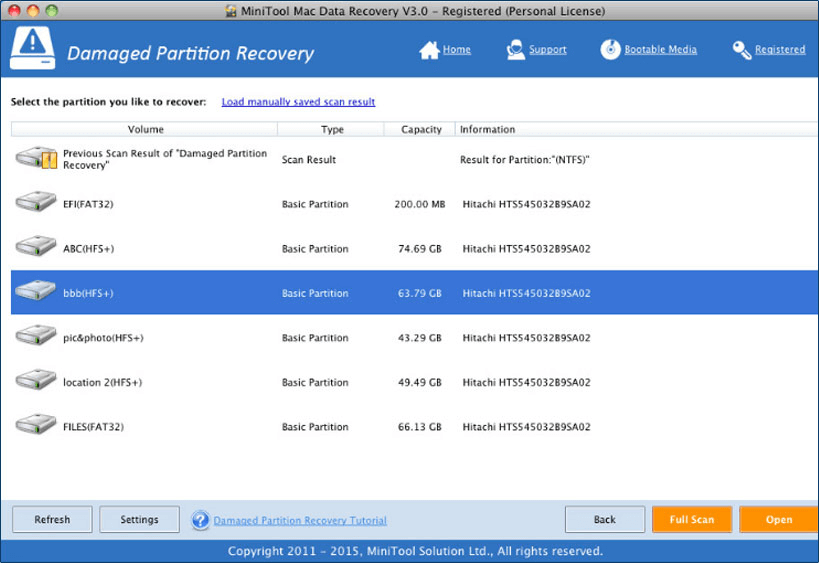Select the ABC(HFS+) volume name

(88, 249)
